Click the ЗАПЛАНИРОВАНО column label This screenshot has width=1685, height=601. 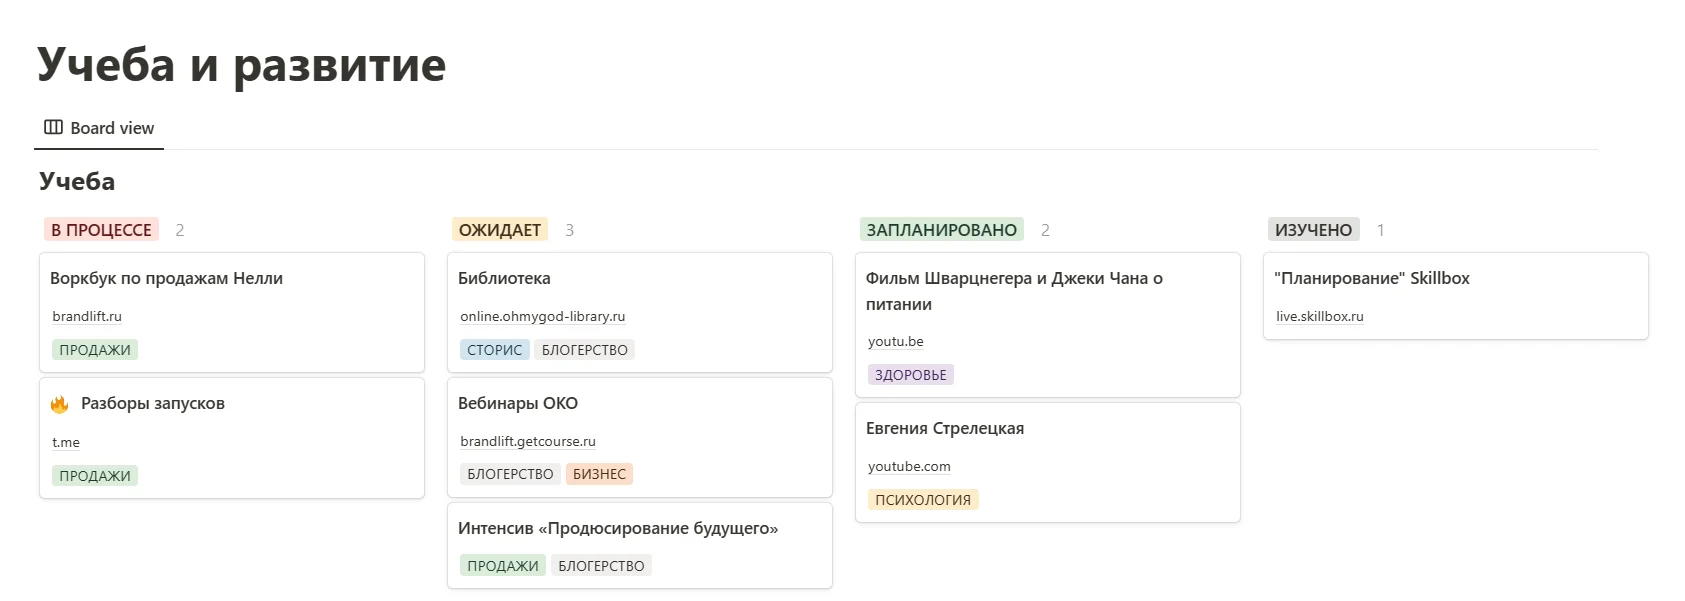tap(941, 230)
